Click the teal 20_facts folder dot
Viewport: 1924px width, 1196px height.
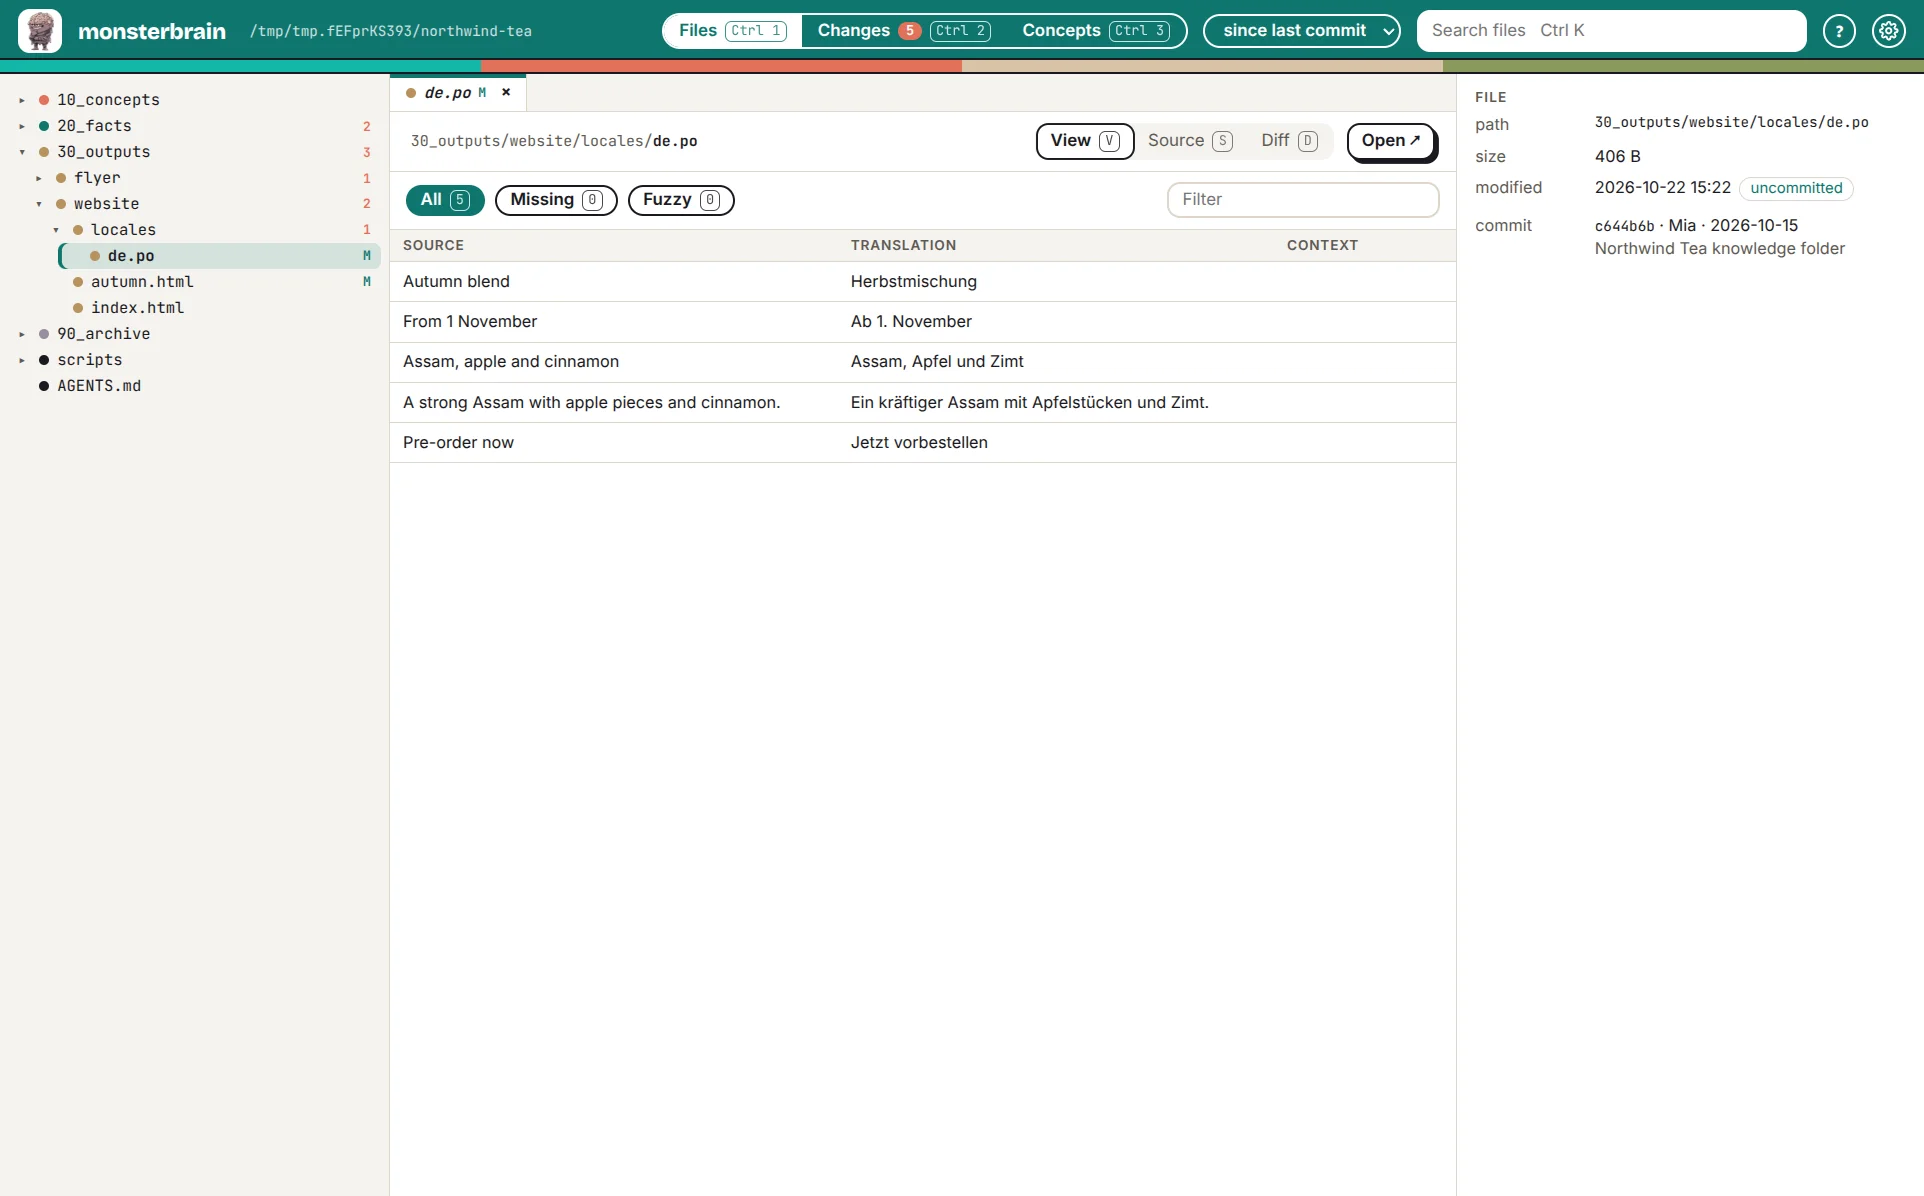(44, 126)
